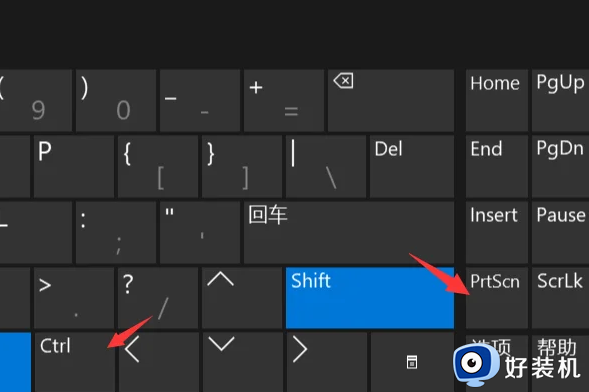
Task: Click the Insert key
Action: click(497, 232)
